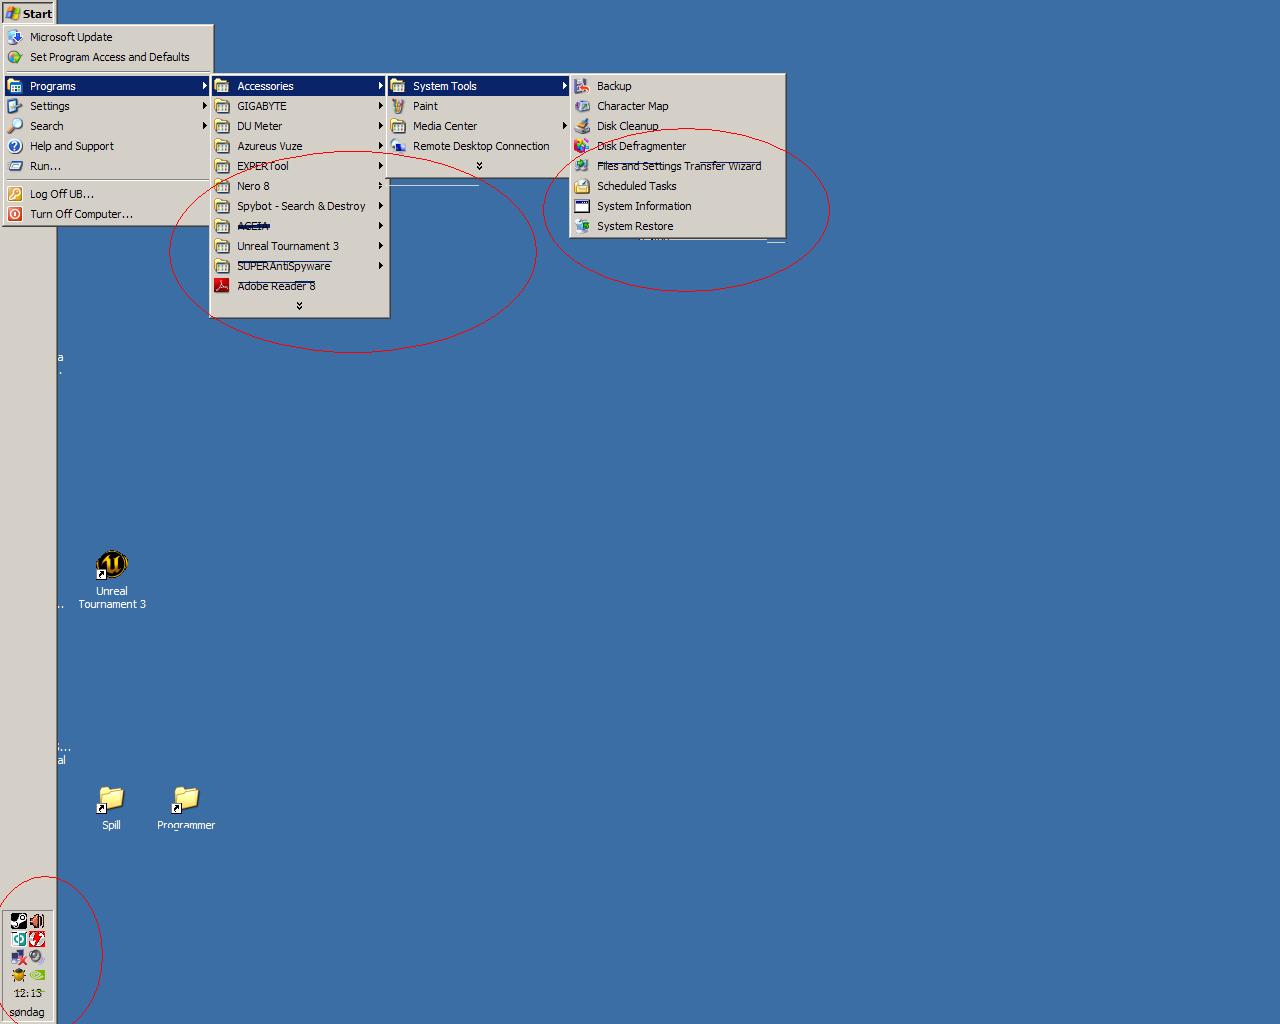This screenshot has width=1280, height=1024.
Task: Open the Accessories folder menu
Action: click(299, 86)
